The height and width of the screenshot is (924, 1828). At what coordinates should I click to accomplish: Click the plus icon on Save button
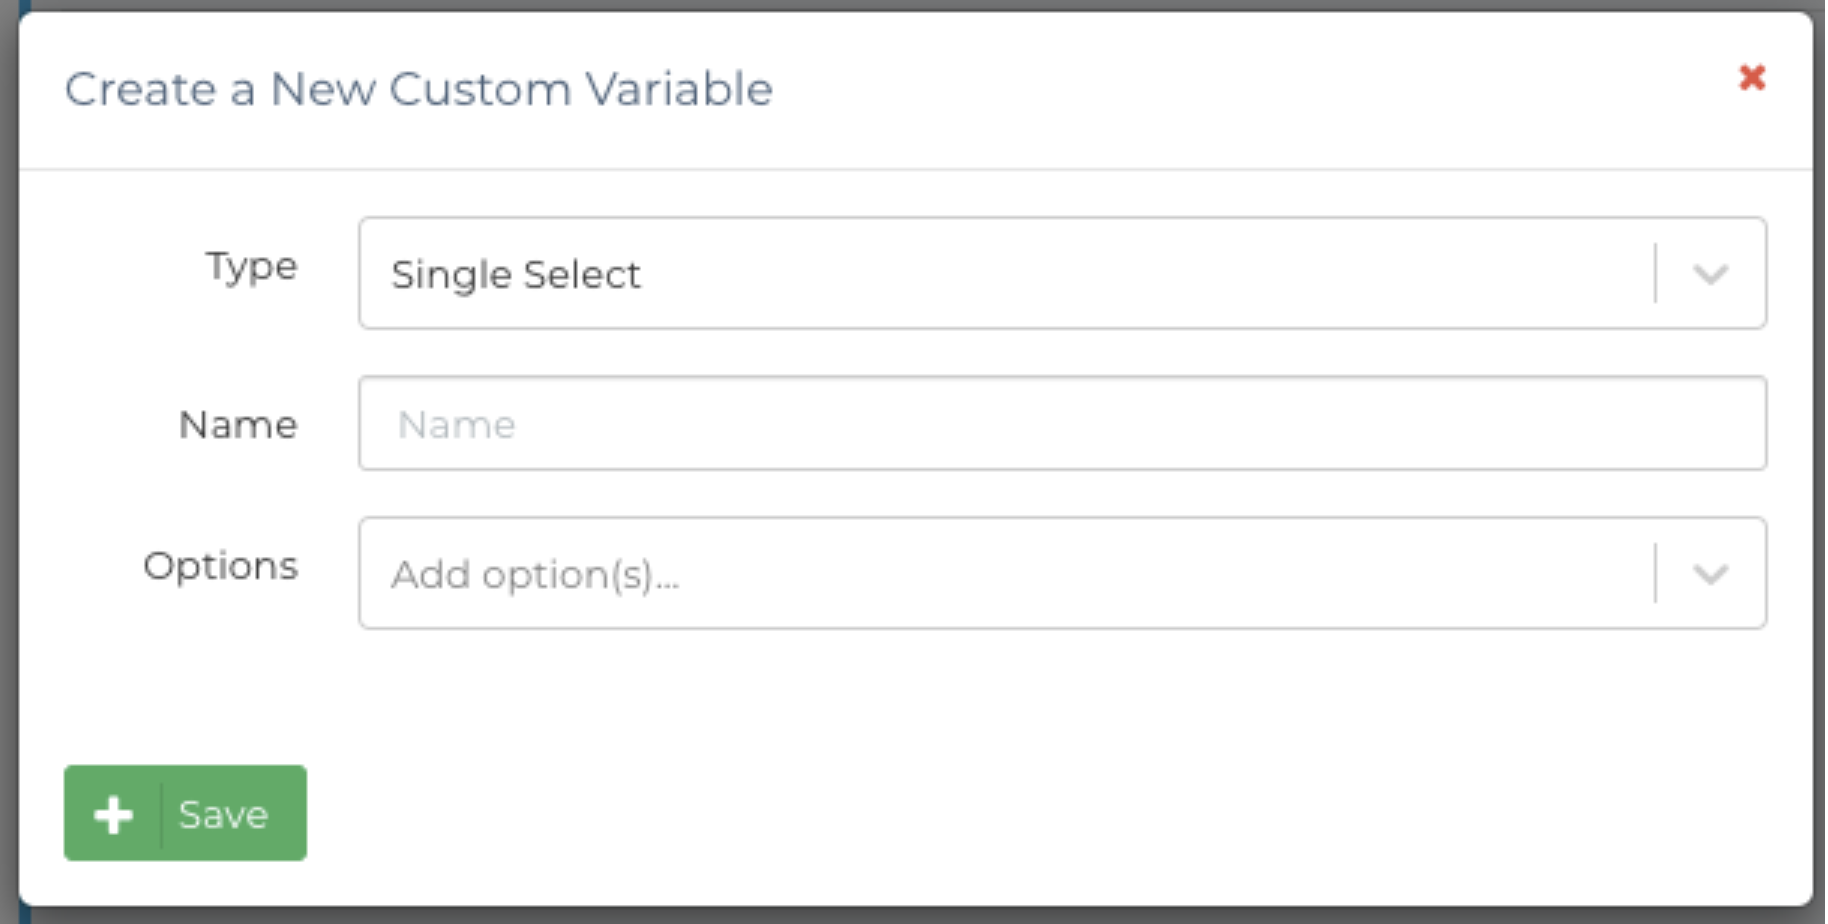113,814
